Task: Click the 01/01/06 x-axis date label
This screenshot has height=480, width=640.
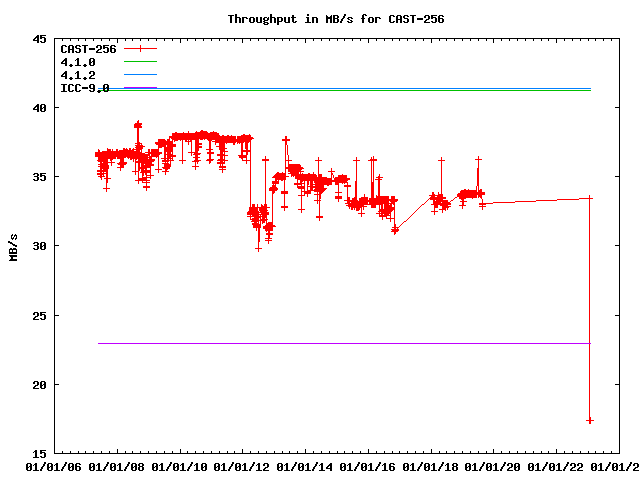Action: [x=53, y=466]
